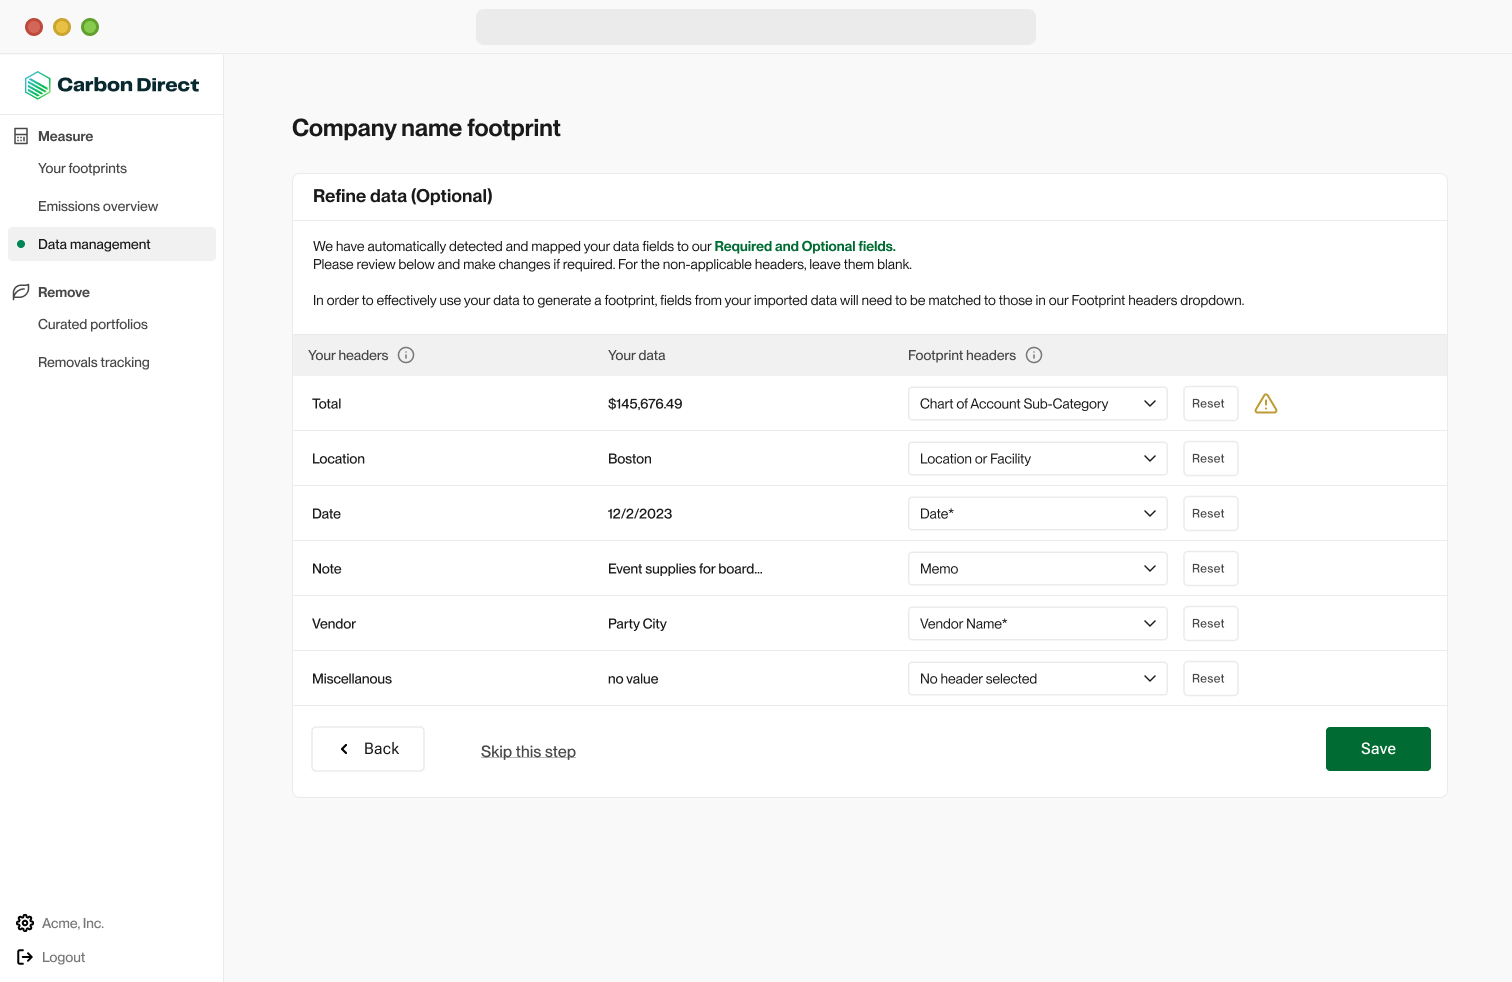This screenshot has height=982, width=1512.
Task: Click Acme, Inc. account label
Action: coord(73,923)
